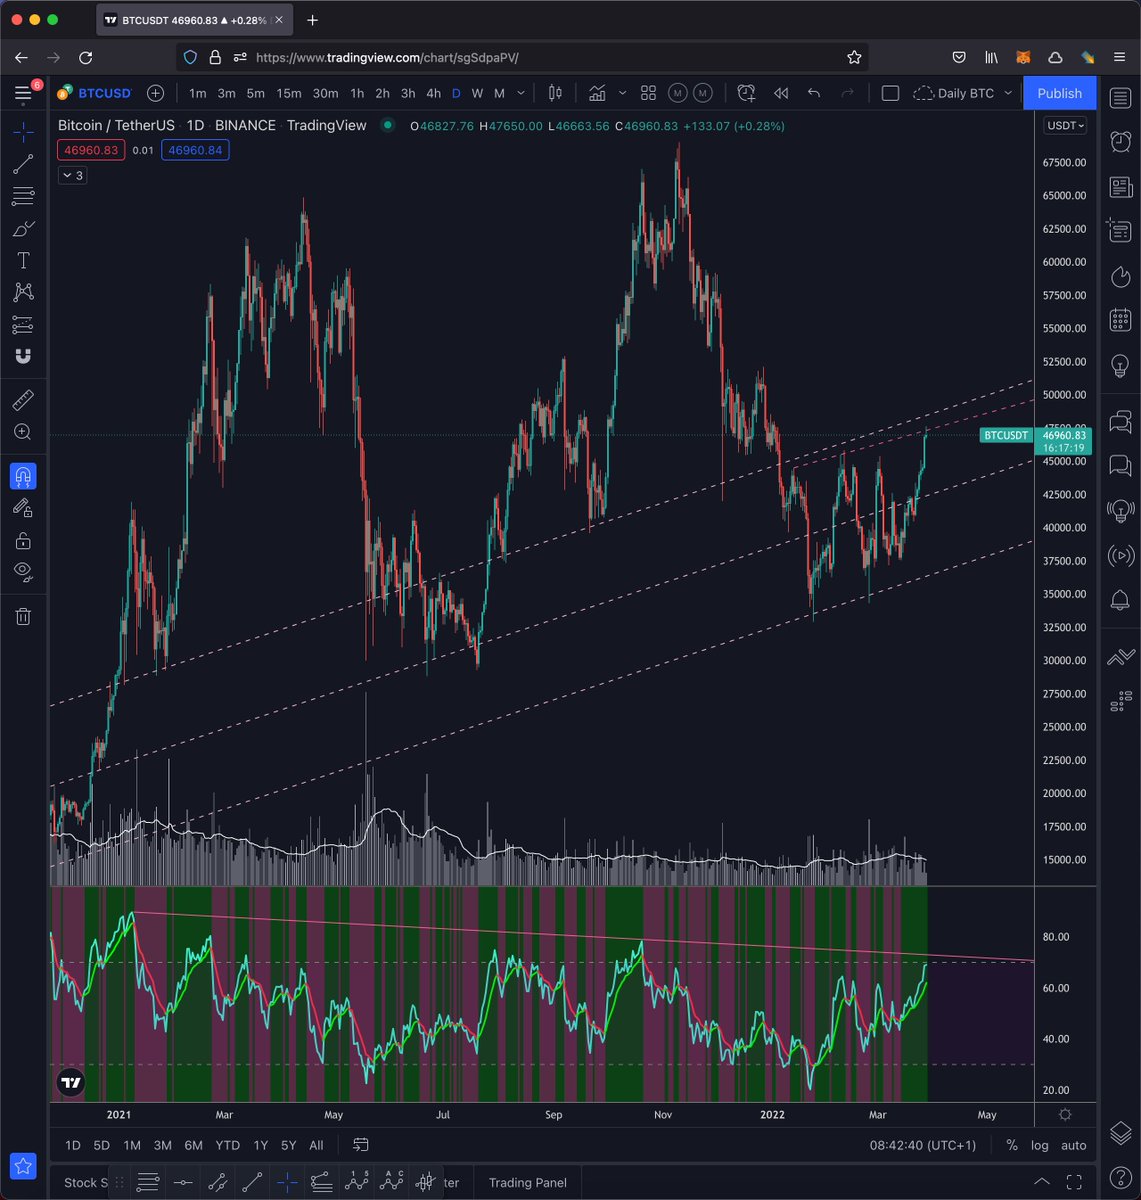Screen dimensions: 1141x1200
Task: Open the Indicators and strategies dialog
Action: 597,93
